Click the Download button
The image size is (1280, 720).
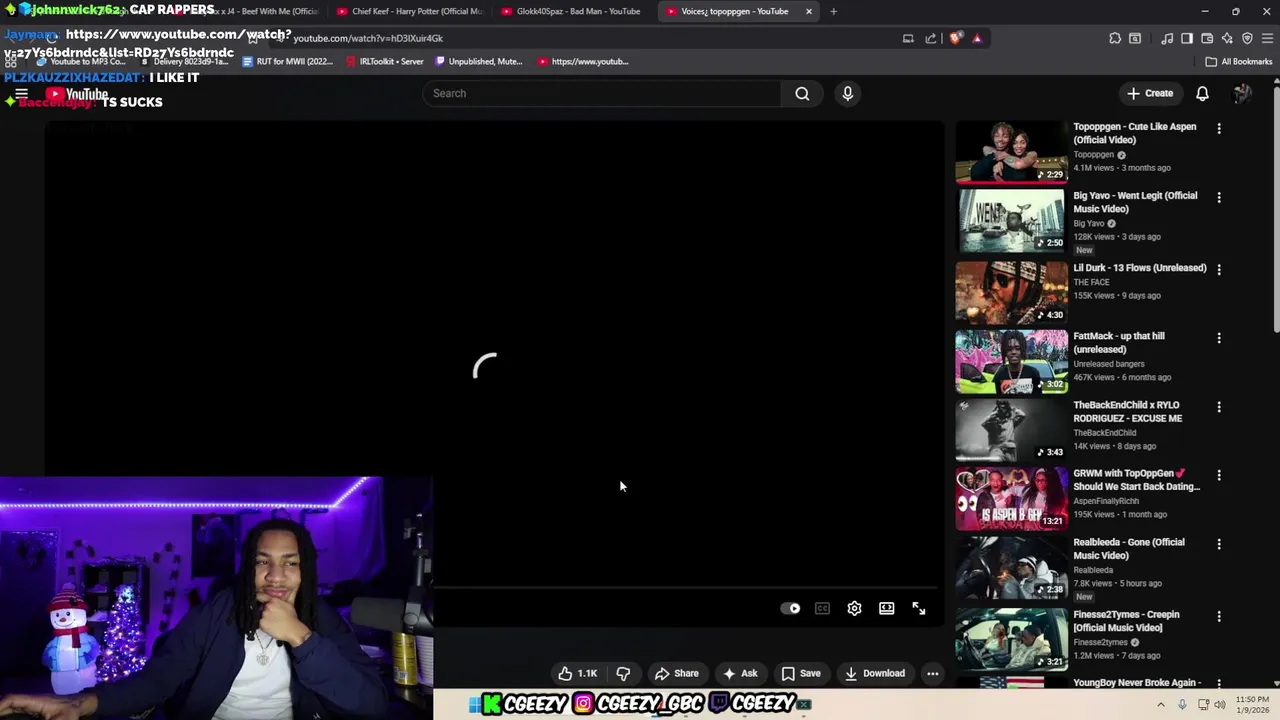875,673
